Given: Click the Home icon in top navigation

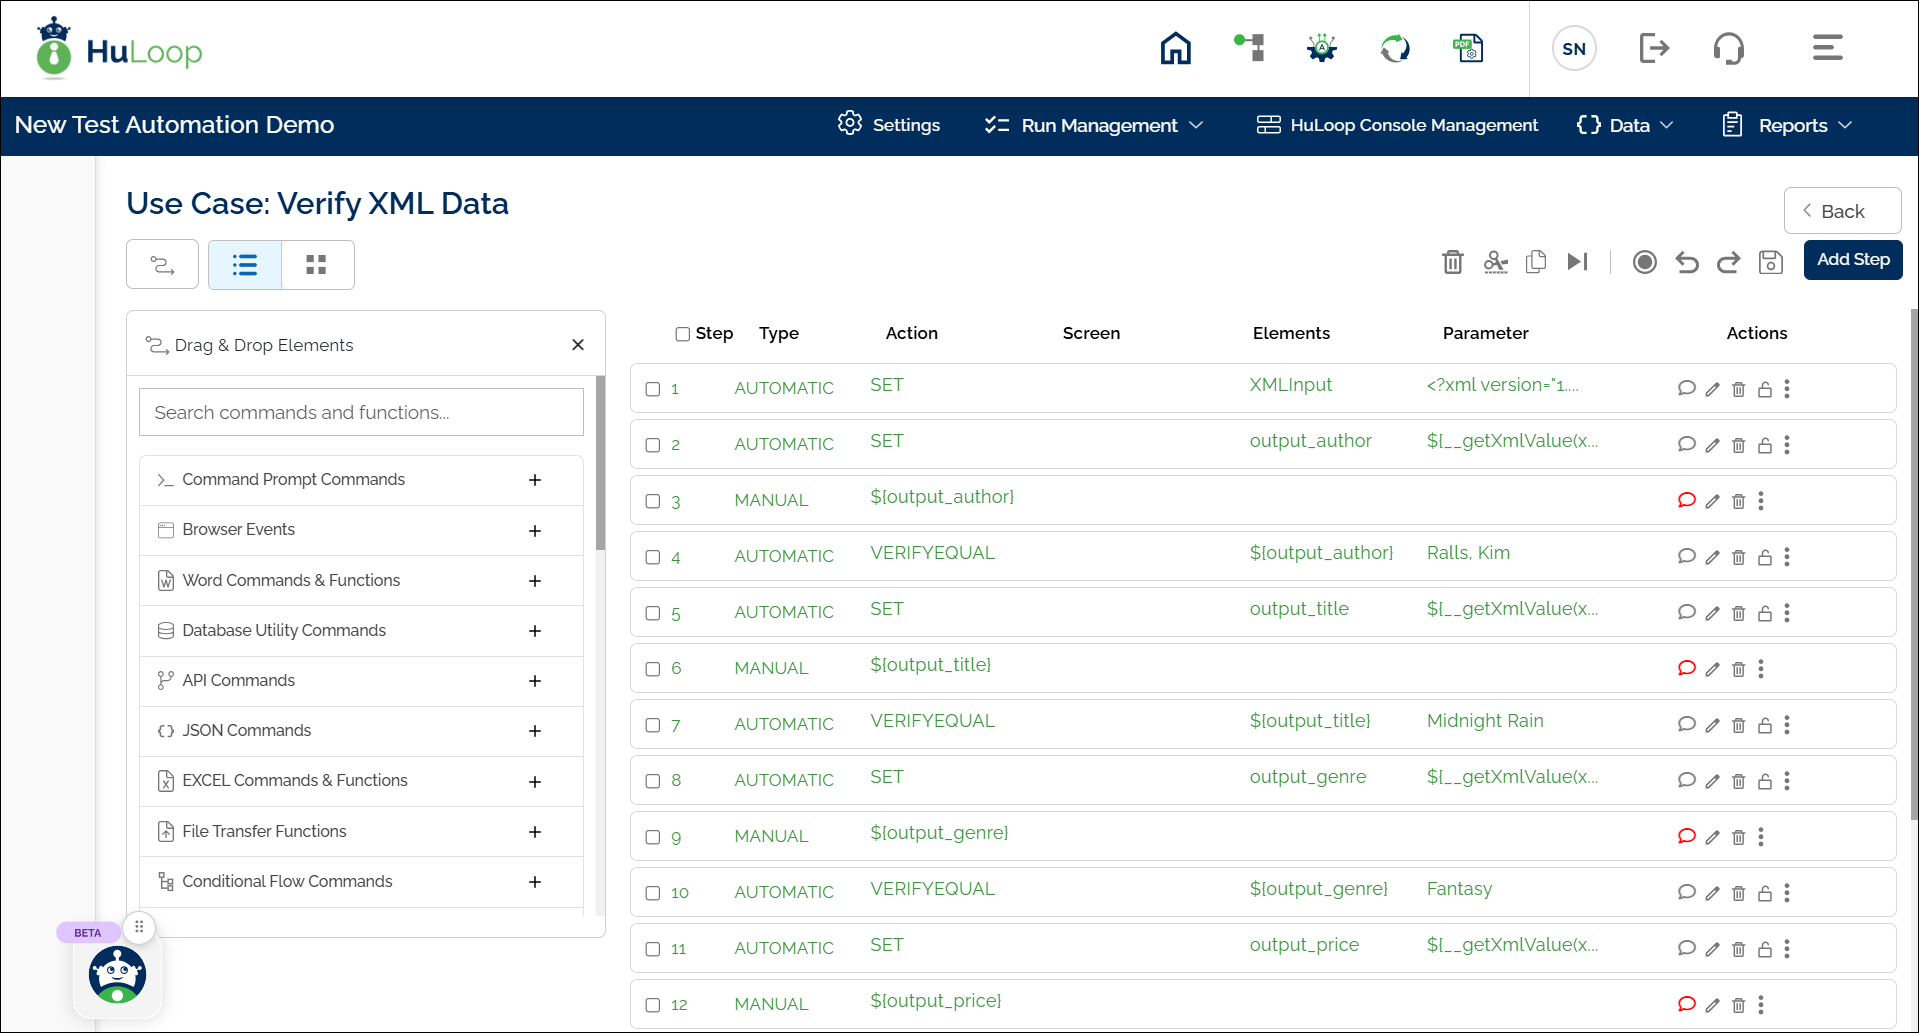Looking at the screenshot, I should [x=1175, y=48].
